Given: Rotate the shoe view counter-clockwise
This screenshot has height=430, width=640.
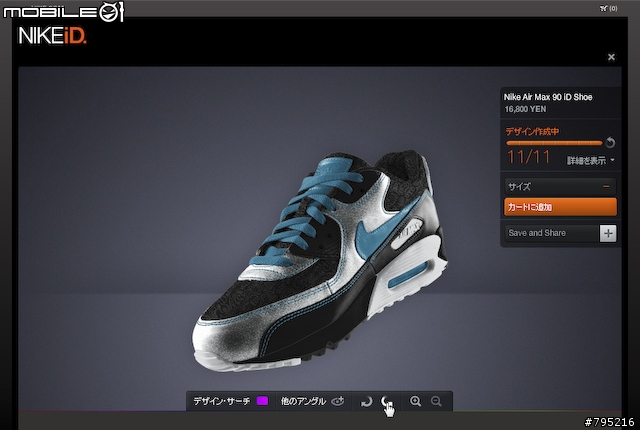Looking at the screenshot, I should [x=386, y=401].
